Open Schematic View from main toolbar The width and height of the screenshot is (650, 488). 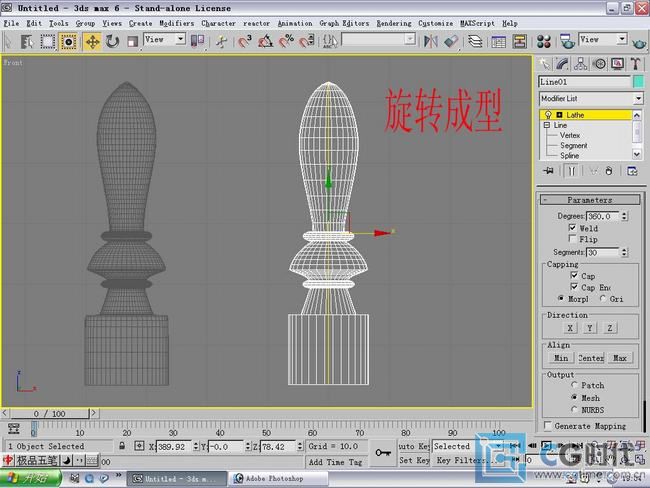(x=519, y=41)
